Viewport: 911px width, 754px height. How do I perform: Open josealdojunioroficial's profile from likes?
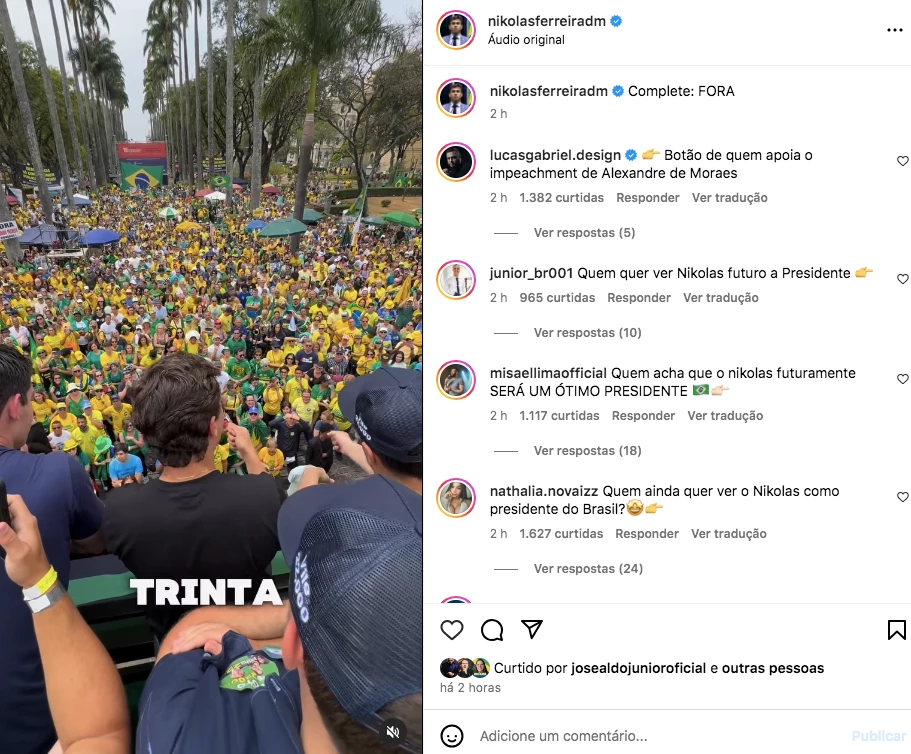pos(638,668)
